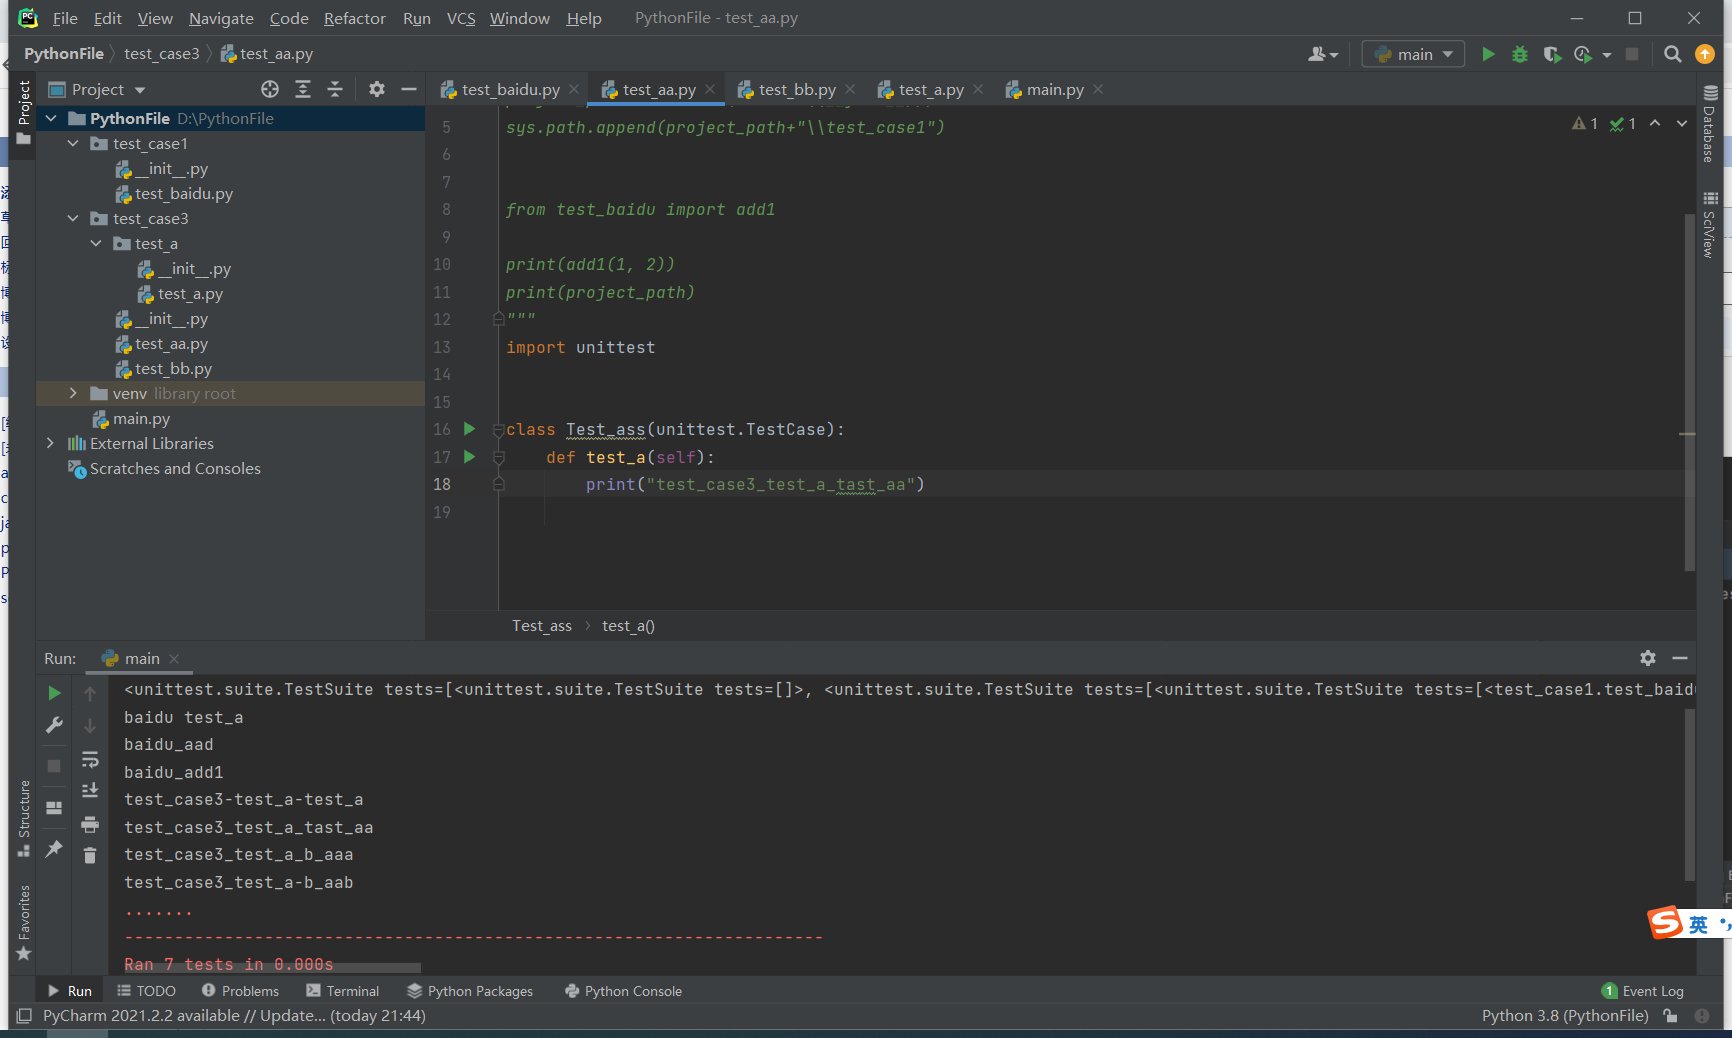Open Project panel settings gear

376,89
